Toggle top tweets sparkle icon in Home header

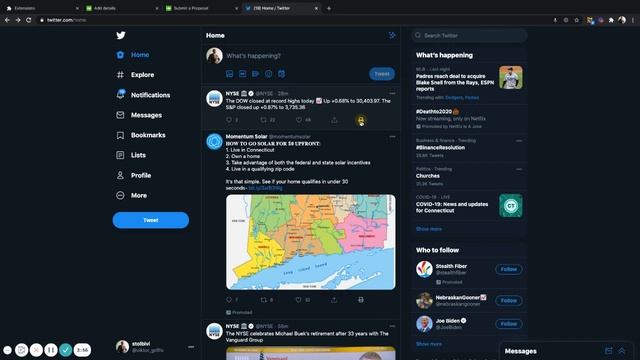(x=392, y=36)
